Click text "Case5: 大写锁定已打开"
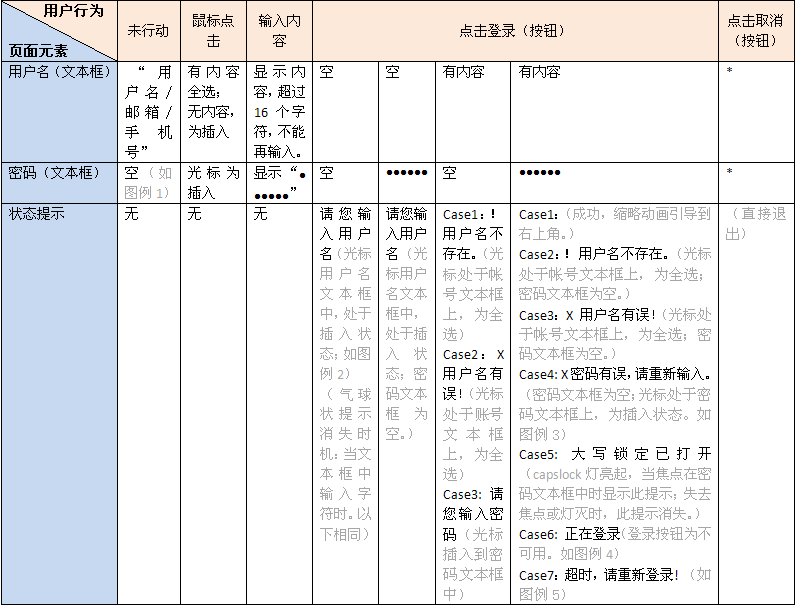The height and width of the screenshot is (605, 796). [615, 454]
